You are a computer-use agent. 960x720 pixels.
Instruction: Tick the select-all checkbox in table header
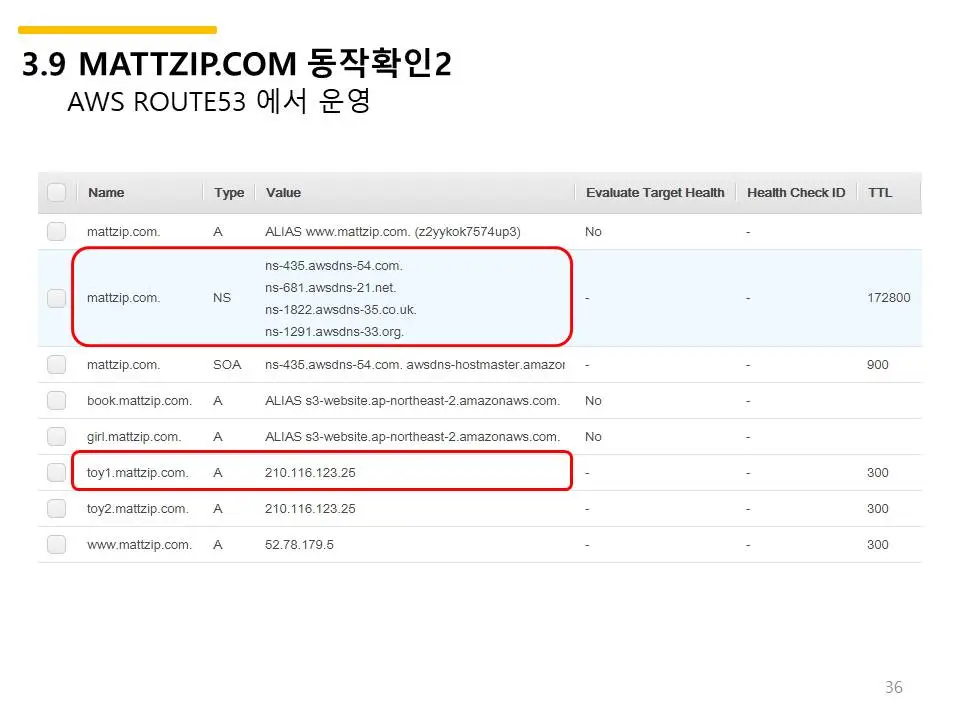56,192
